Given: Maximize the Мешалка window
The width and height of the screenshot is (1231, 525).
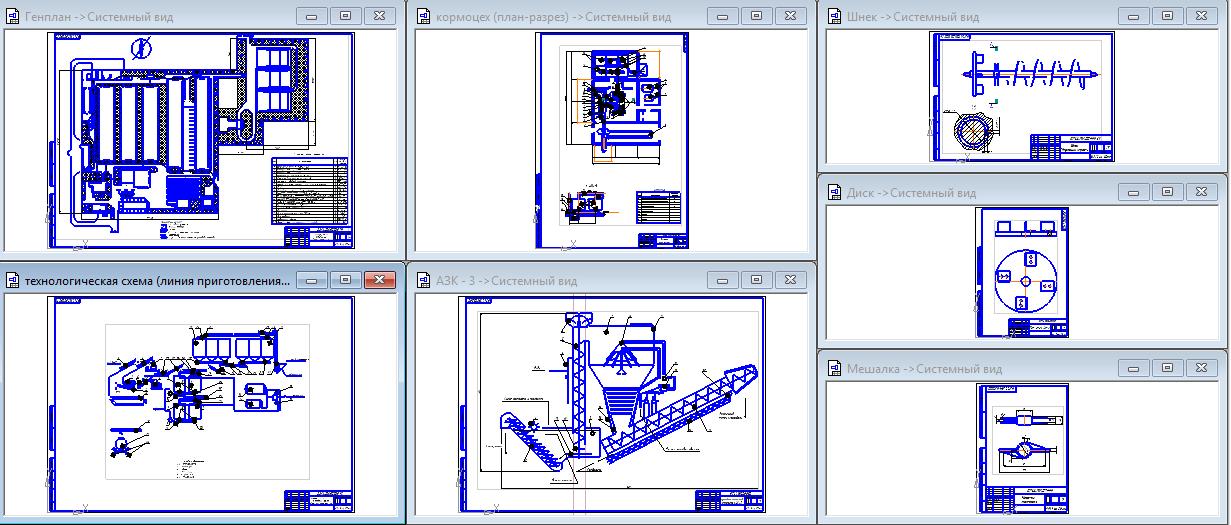Looking at the screenshot, I should (x=1167, y=368).
